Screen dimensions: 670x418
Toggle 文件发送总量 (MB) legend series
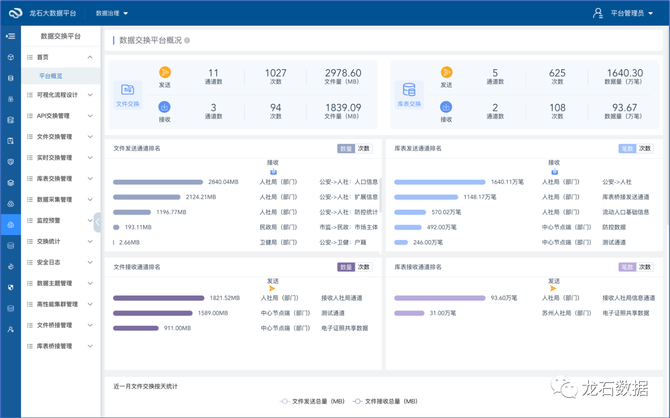click(x=312, y=401)
